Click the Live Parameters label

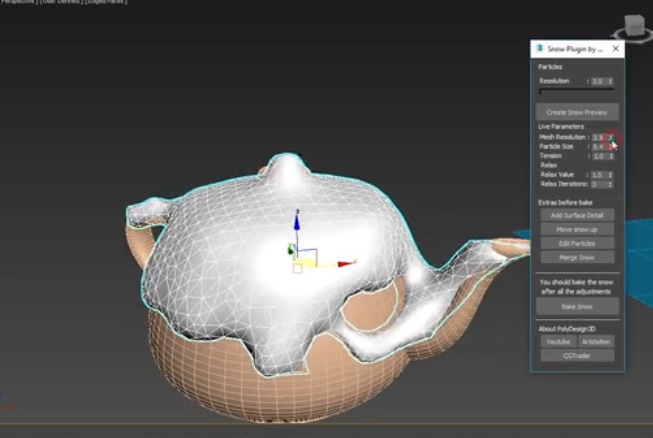pos(561,127)
